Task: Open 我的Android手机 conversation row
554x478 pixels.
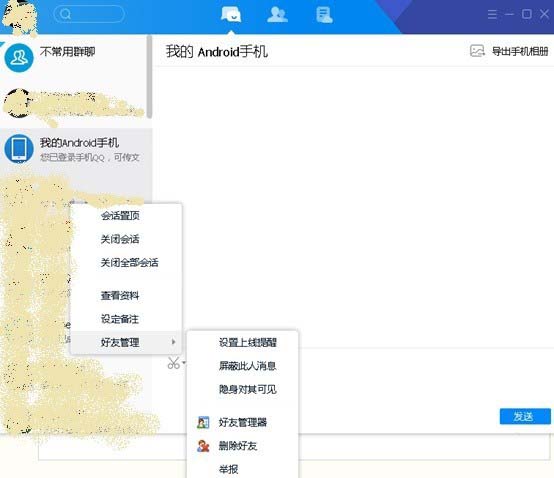Action: 76,150
